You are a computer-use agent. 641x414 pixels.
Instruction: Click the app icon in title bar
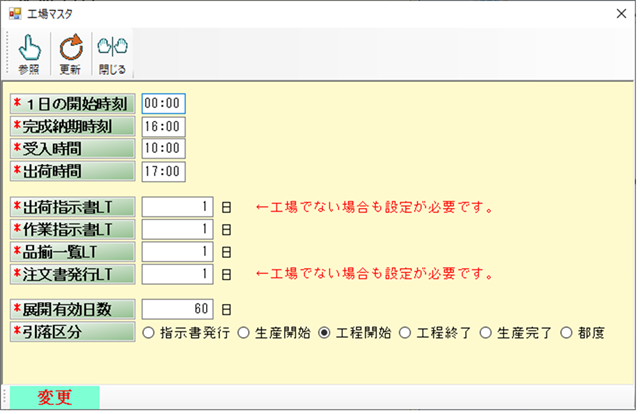point(14,13)
